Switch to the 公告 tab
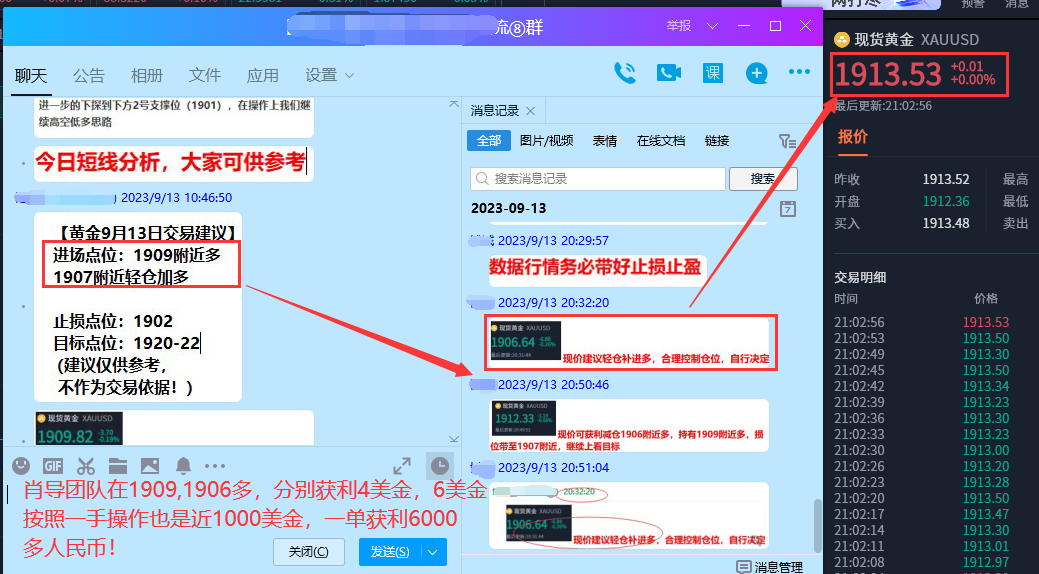Screen dimensions: 1039x574 [x=89, y=76]
